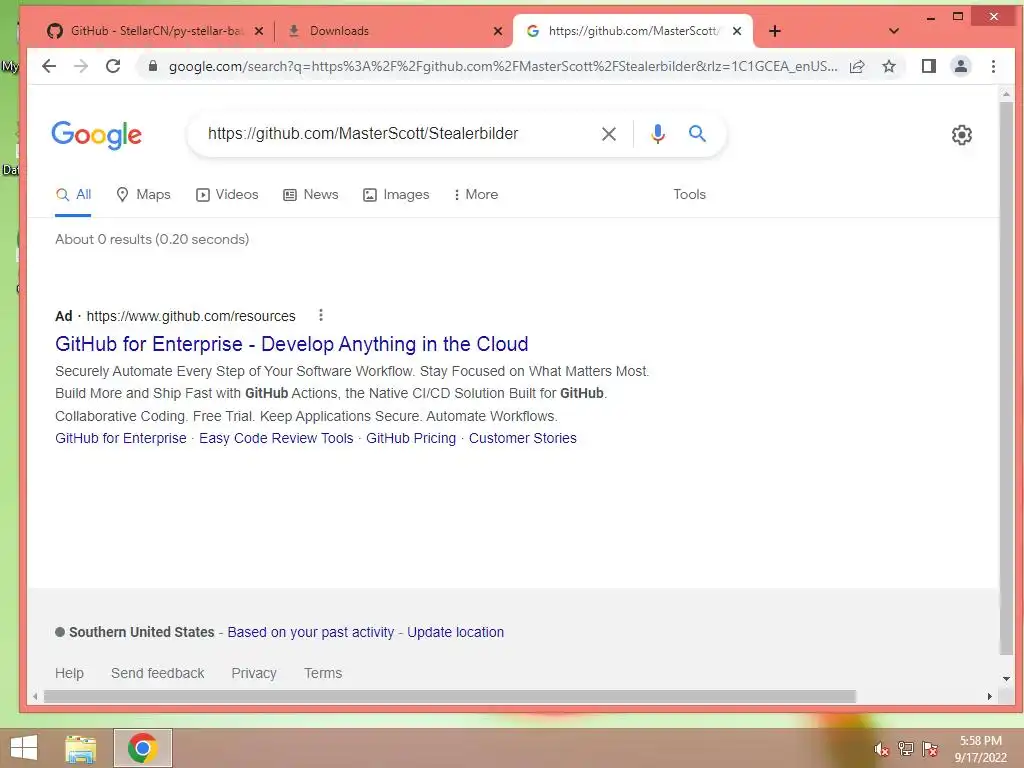Go back to the previous page

(x=49, y=66)
